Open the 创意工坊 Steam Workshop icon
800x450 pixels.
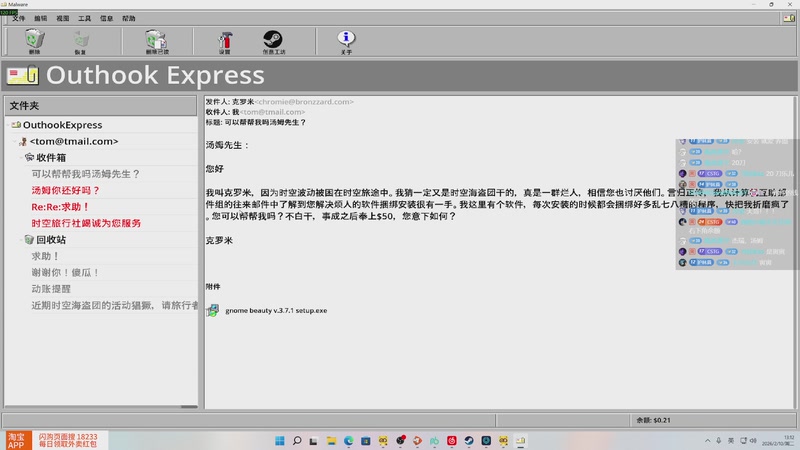273,39
